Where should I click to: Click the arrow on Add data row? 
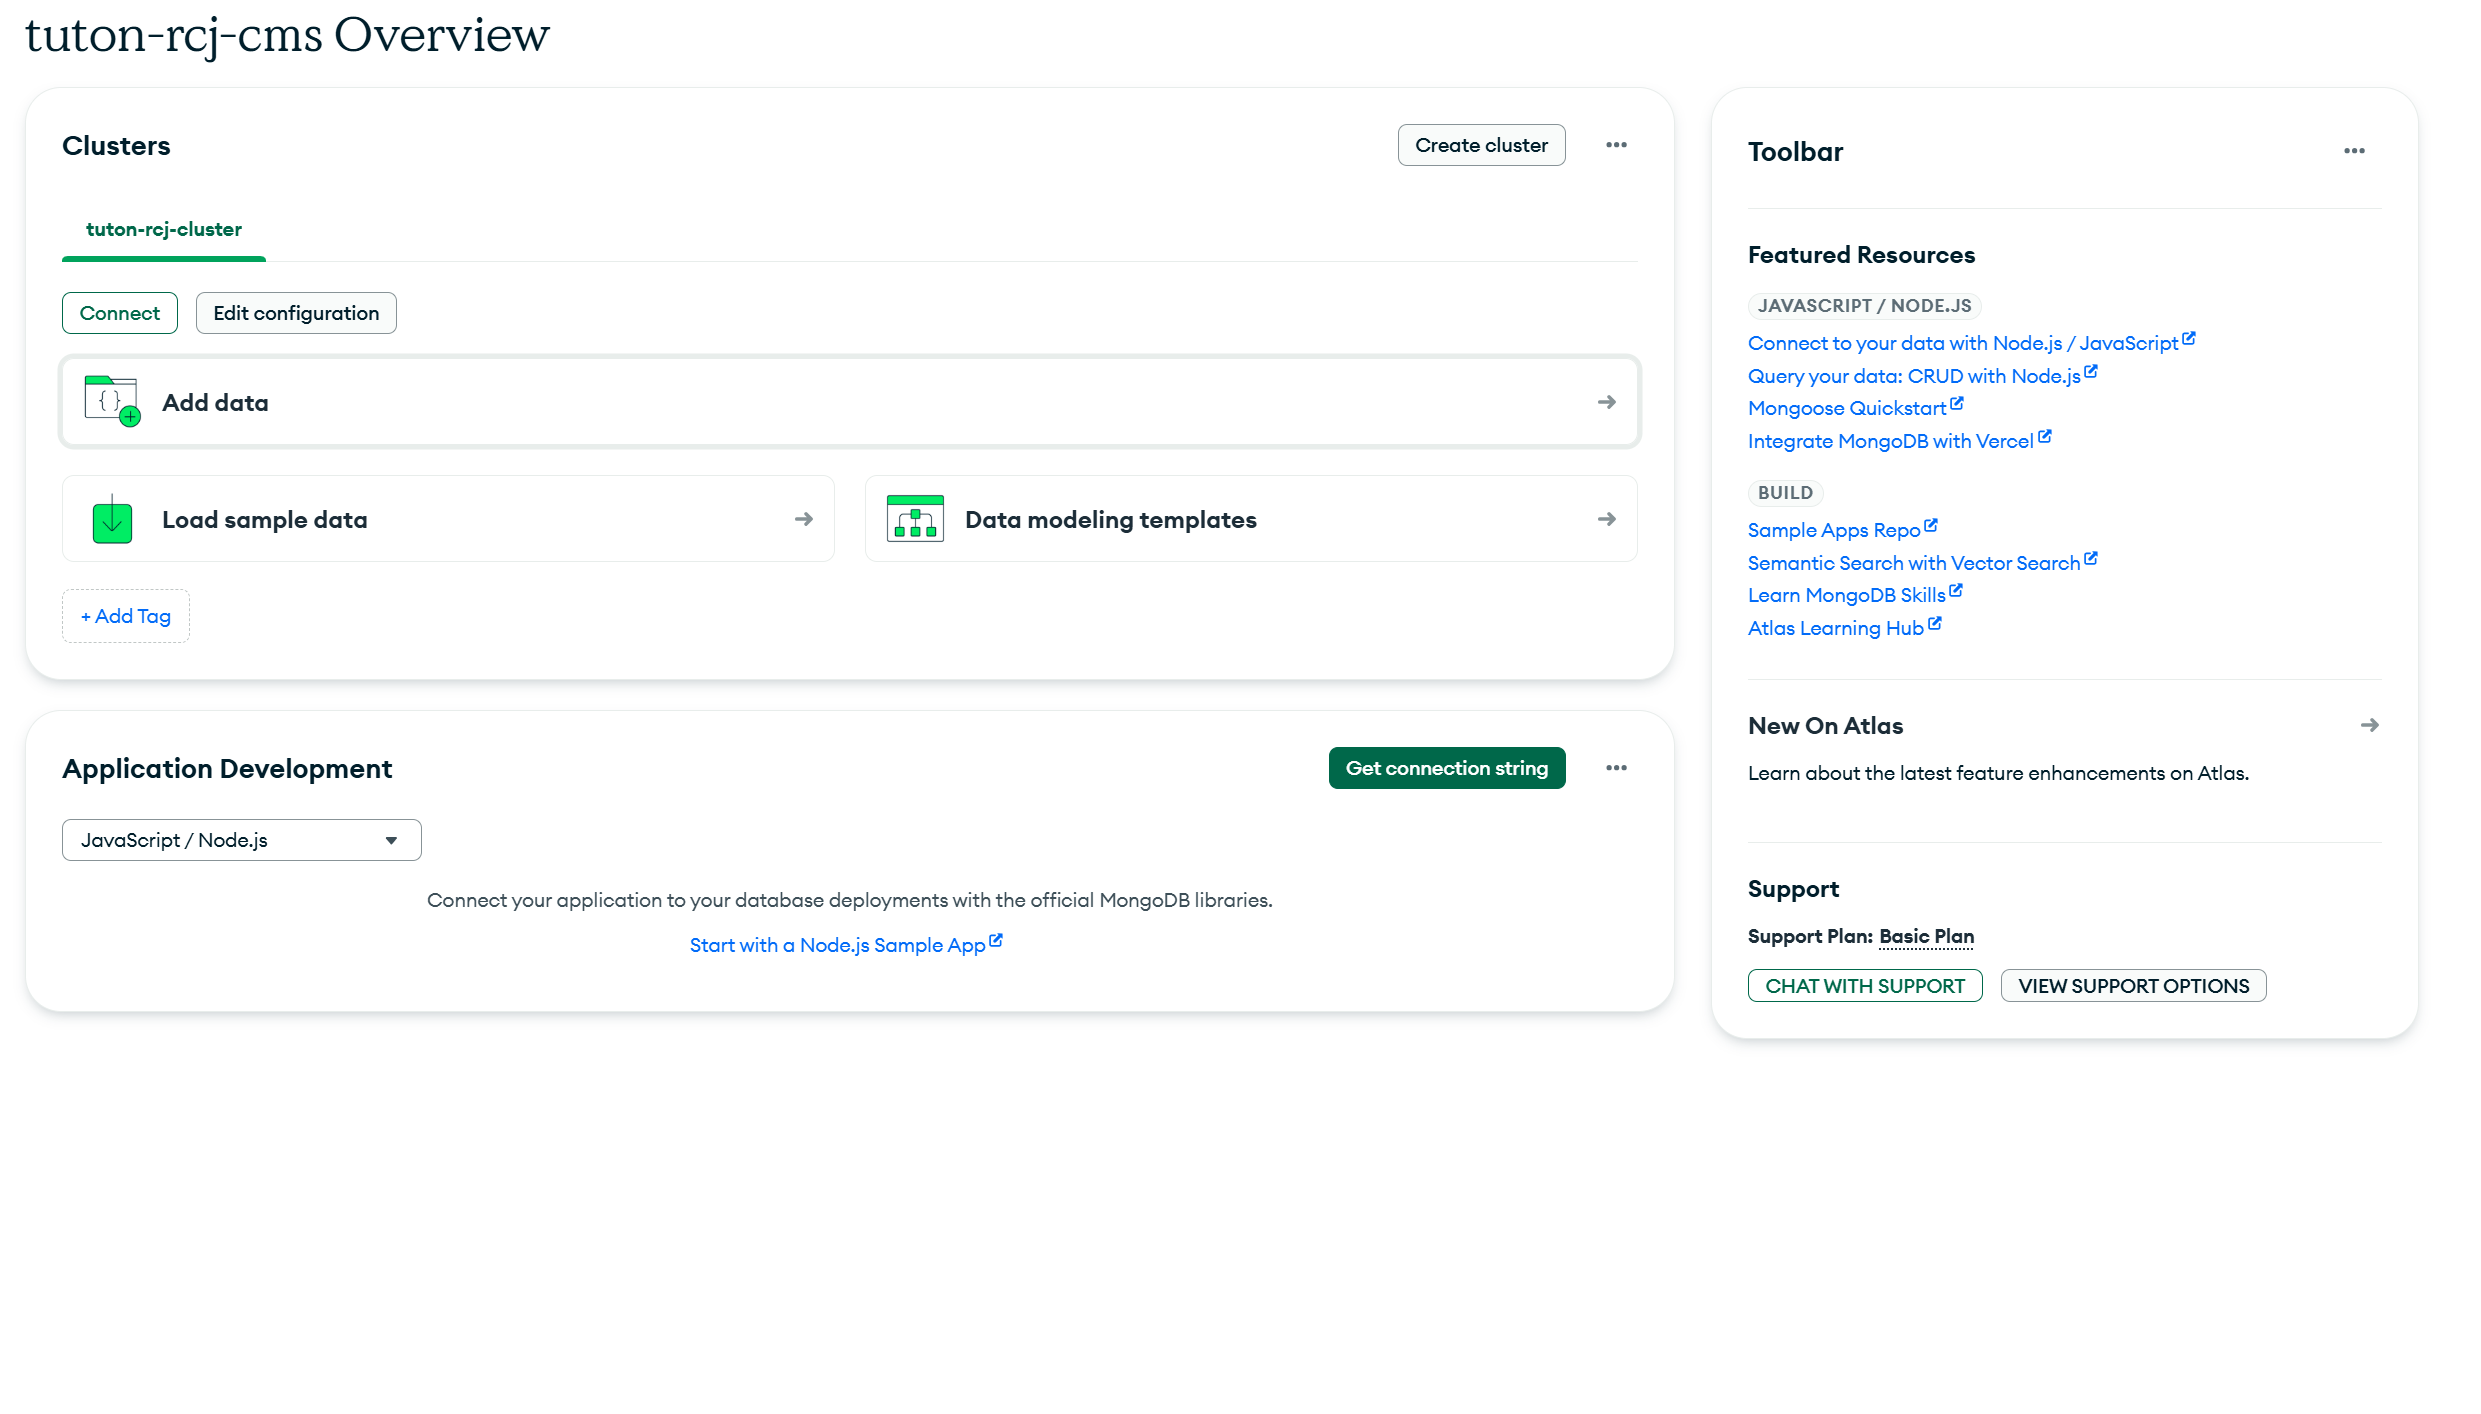pos(1606,402)
